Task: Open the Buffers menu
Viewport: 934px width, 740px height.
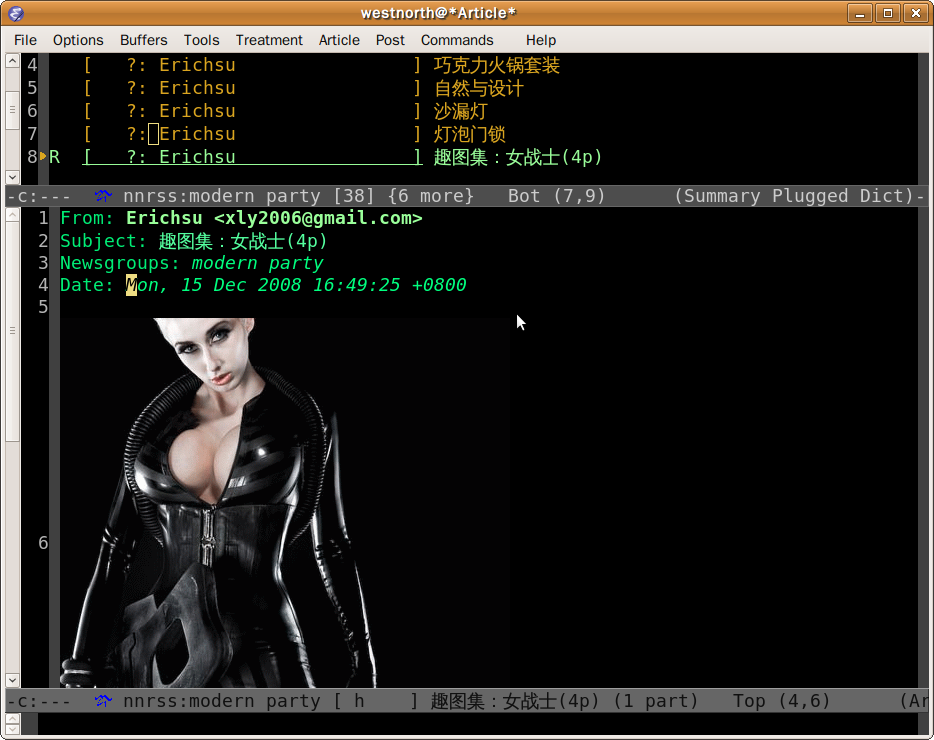Action: click(144, 40)
